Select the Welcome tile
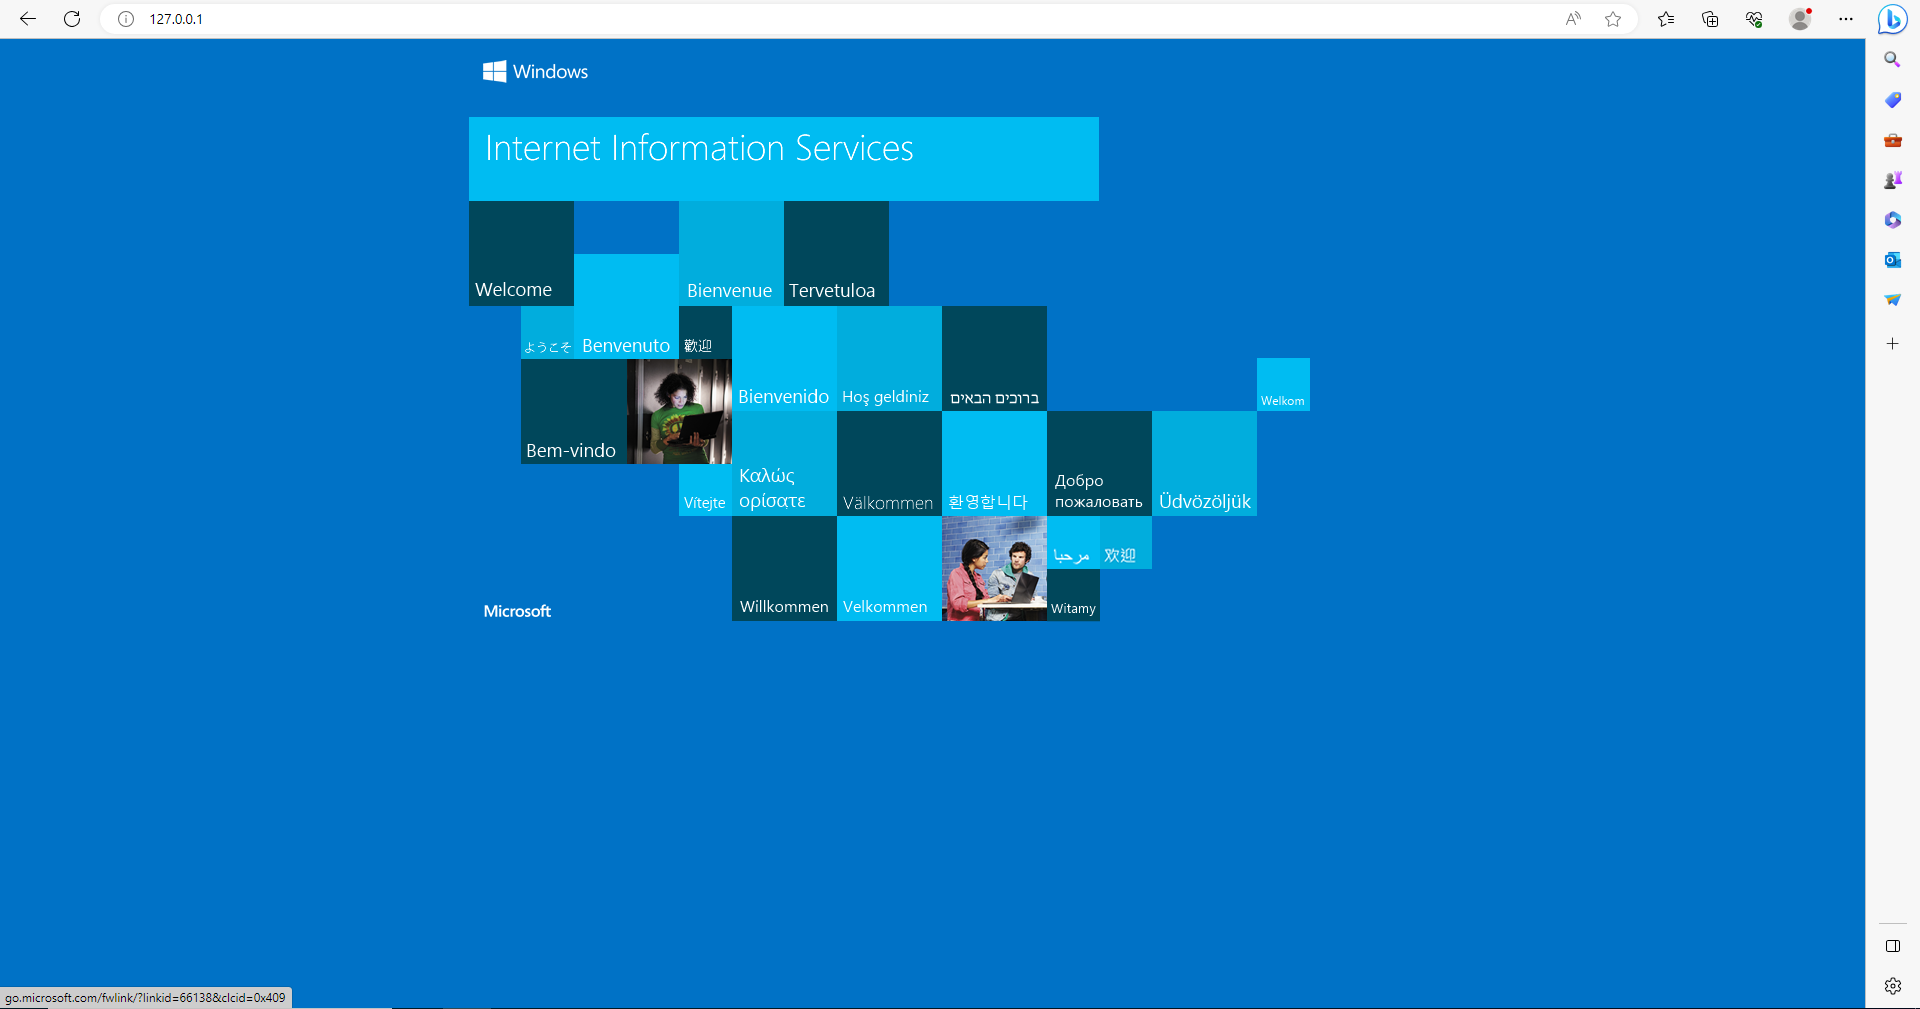 click(521, 253)
